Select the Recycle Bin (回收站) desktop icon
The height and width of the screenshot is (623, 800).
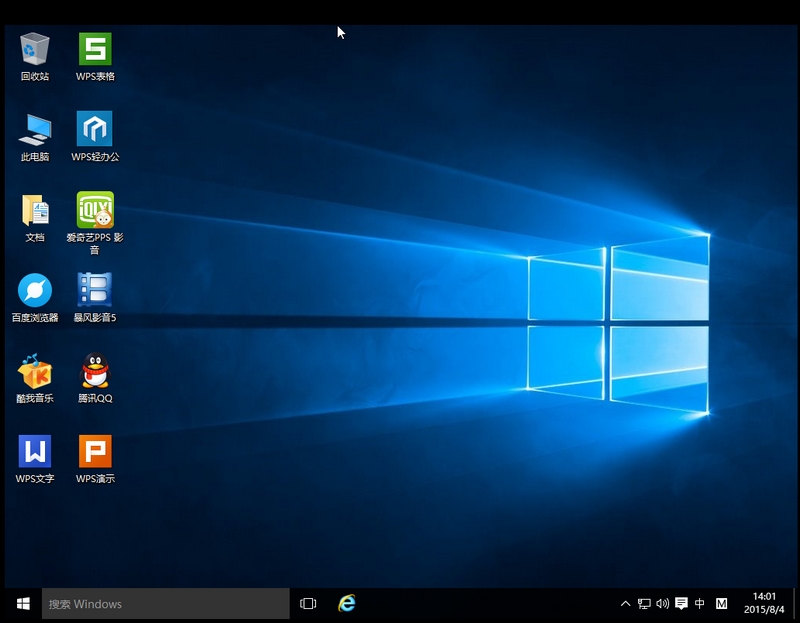(x=35, y=49)
